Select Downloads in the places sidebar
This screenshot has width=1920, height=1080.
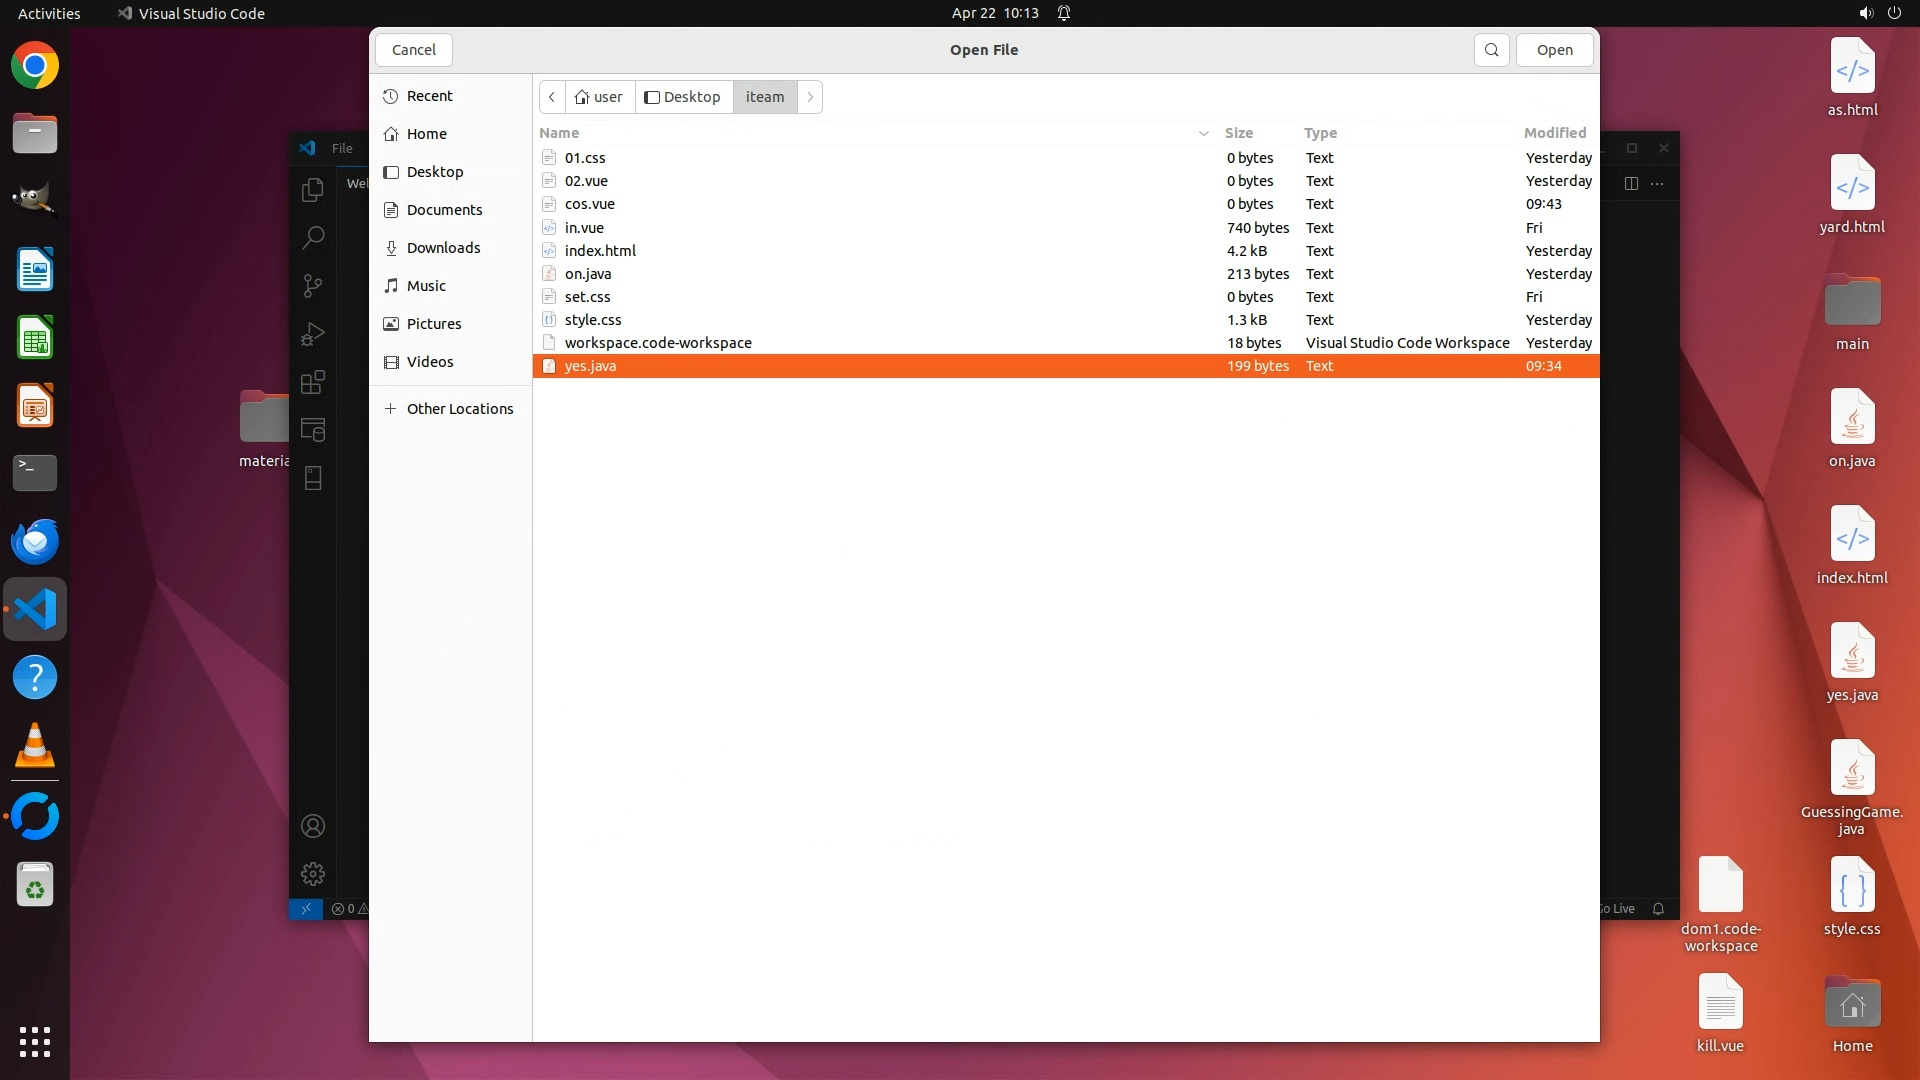coord(443,248)
